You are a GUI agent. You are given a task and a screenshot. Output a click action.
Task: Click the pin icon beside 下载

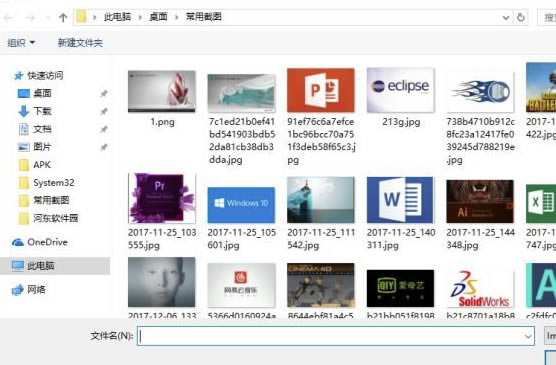(104, 111)
